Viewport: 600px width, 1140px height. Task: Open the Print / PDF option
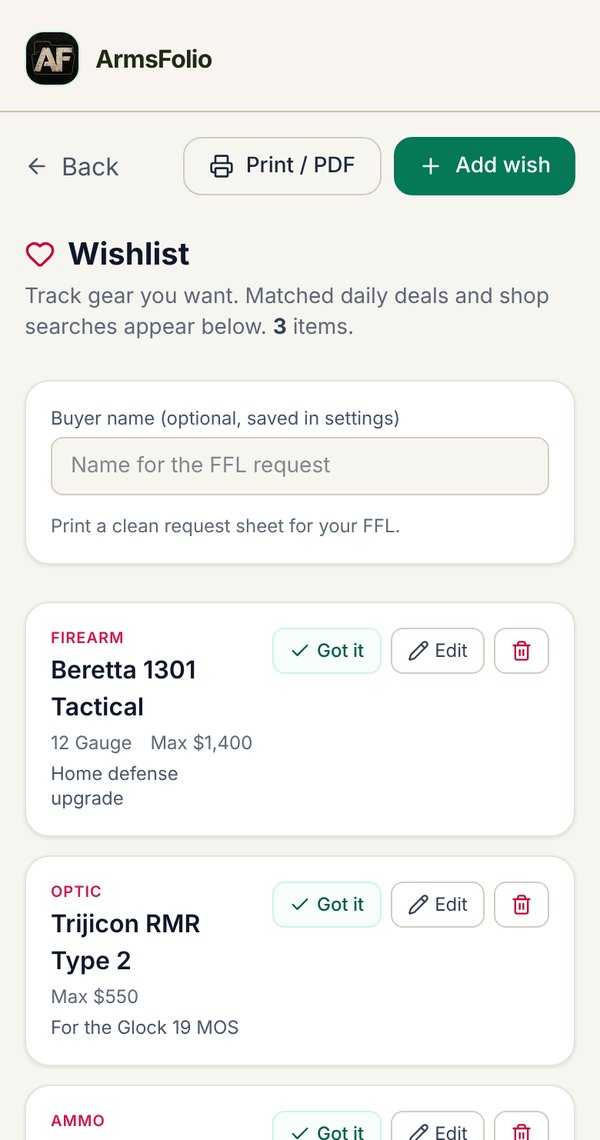pyautogui.click(x=282, y=166)
